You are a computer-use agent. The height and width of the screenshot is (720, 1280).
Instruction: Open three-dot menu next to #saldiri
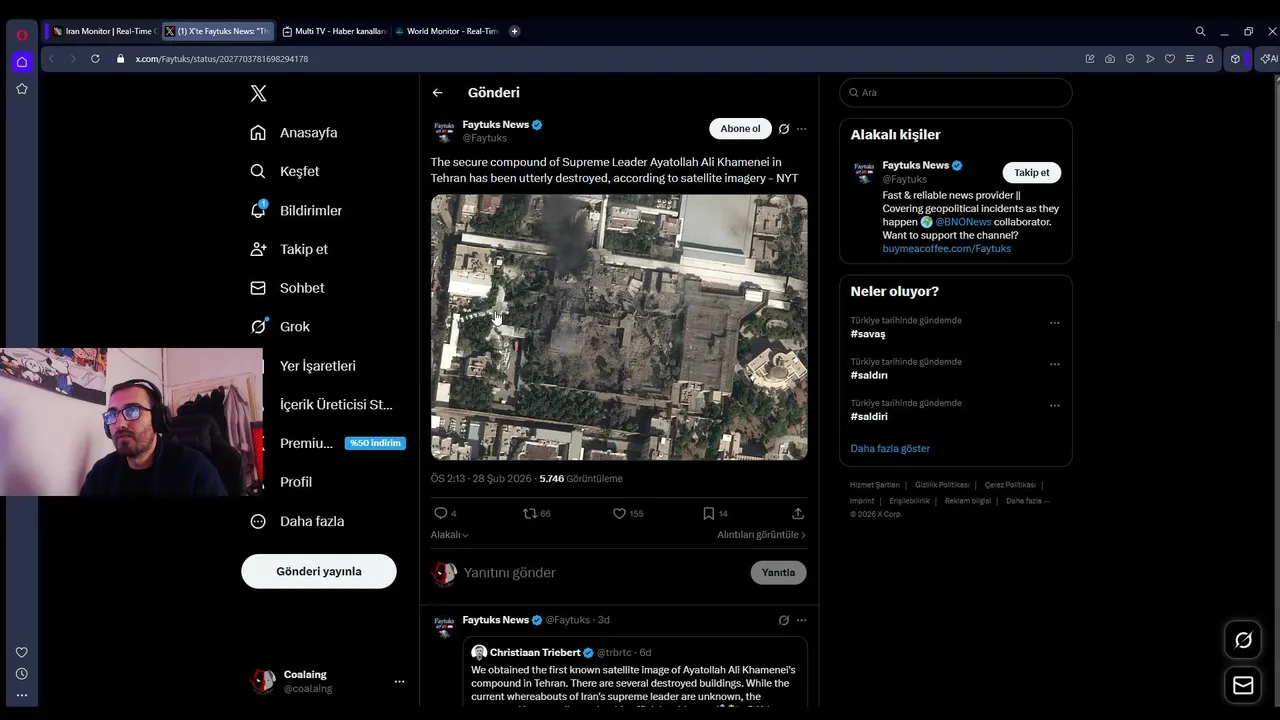click(1054, 405)
